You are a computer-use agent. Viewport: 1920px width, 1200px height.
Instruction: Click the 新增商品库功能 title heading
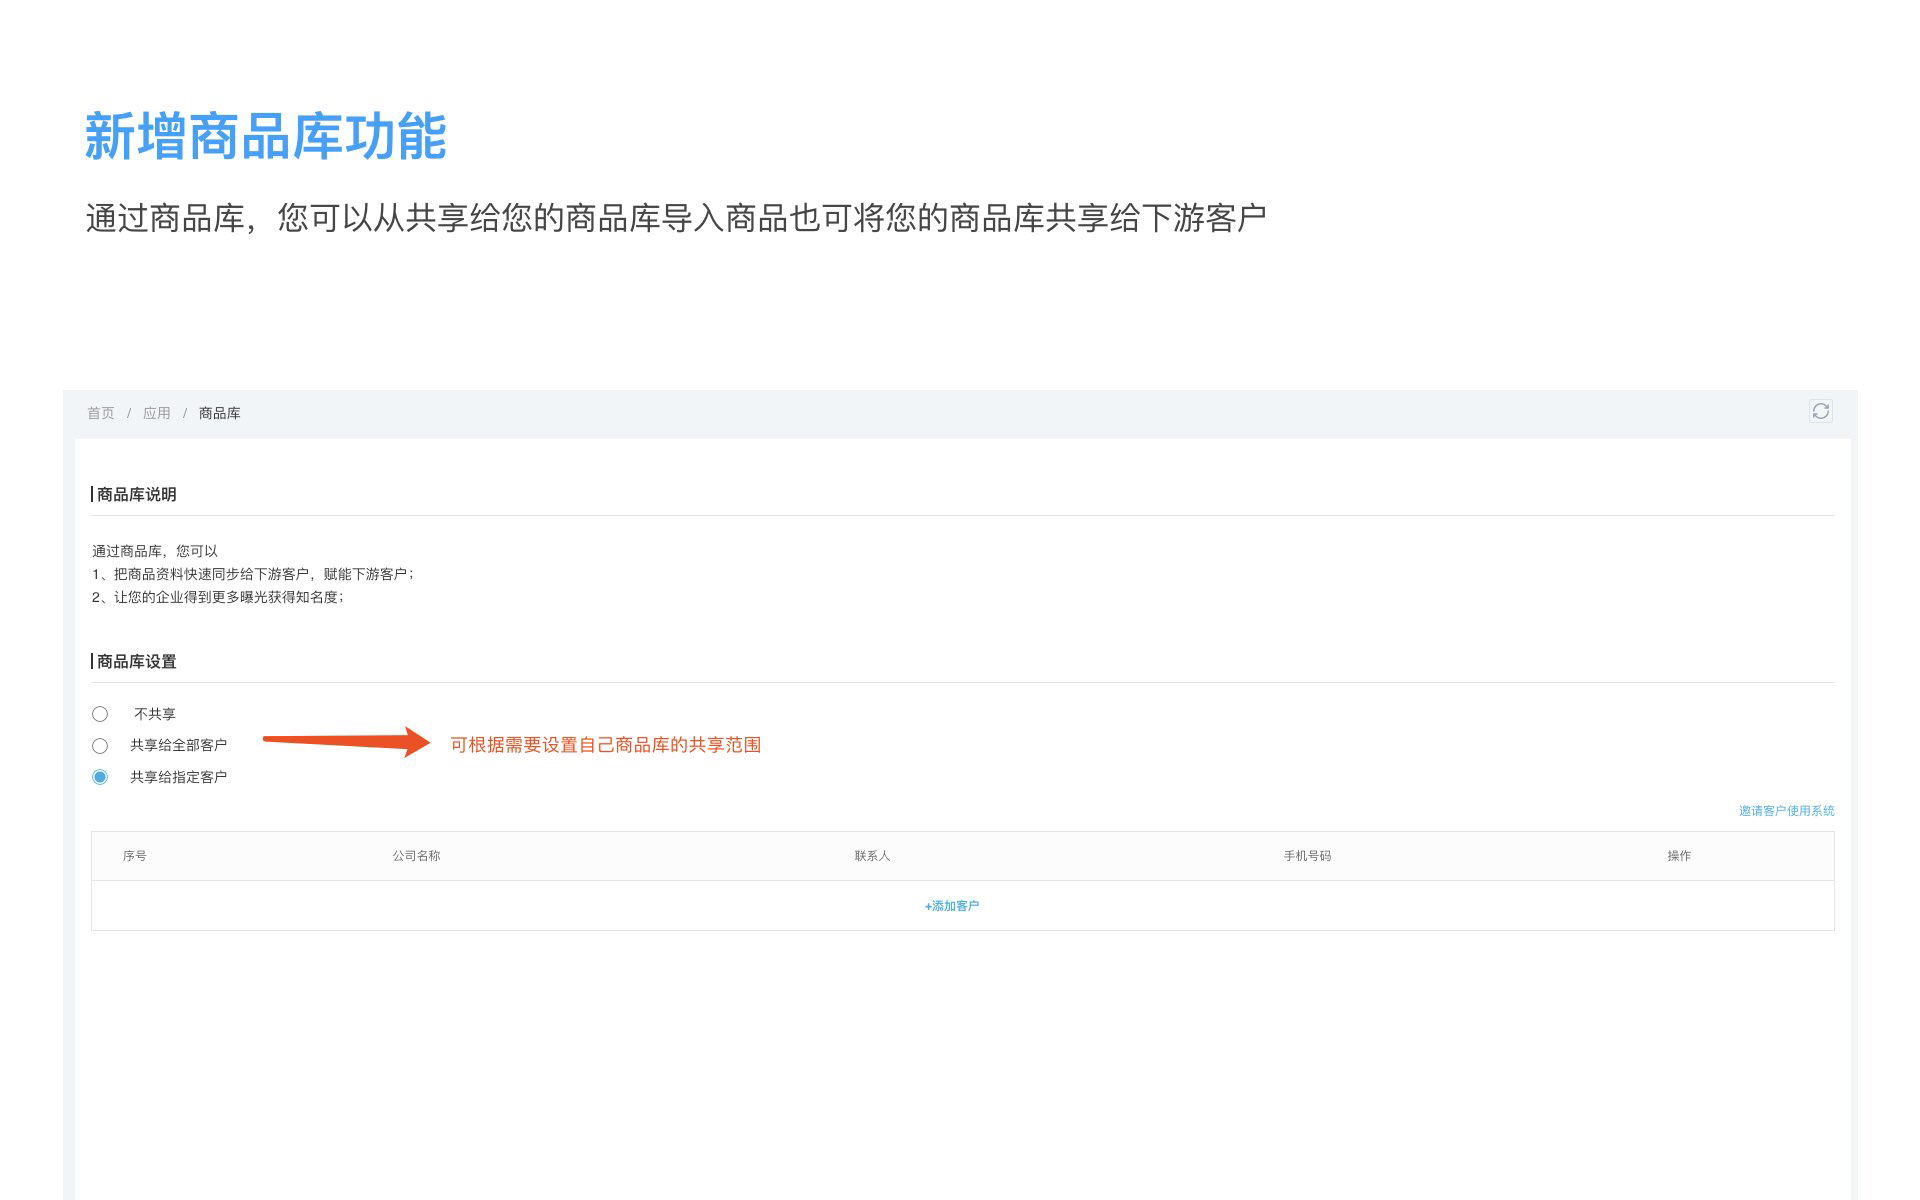click(265, 137)
